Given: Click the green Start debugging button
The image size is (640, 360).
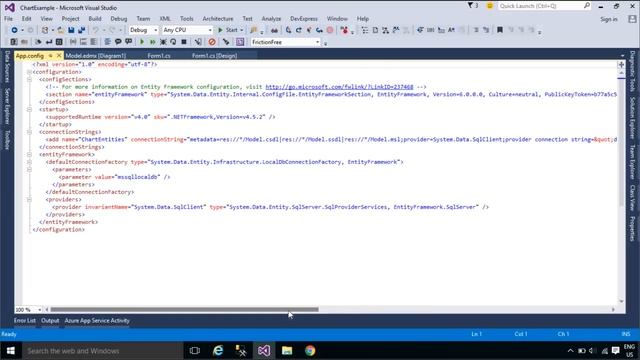Looking at the screenshot, I should 231,30.
